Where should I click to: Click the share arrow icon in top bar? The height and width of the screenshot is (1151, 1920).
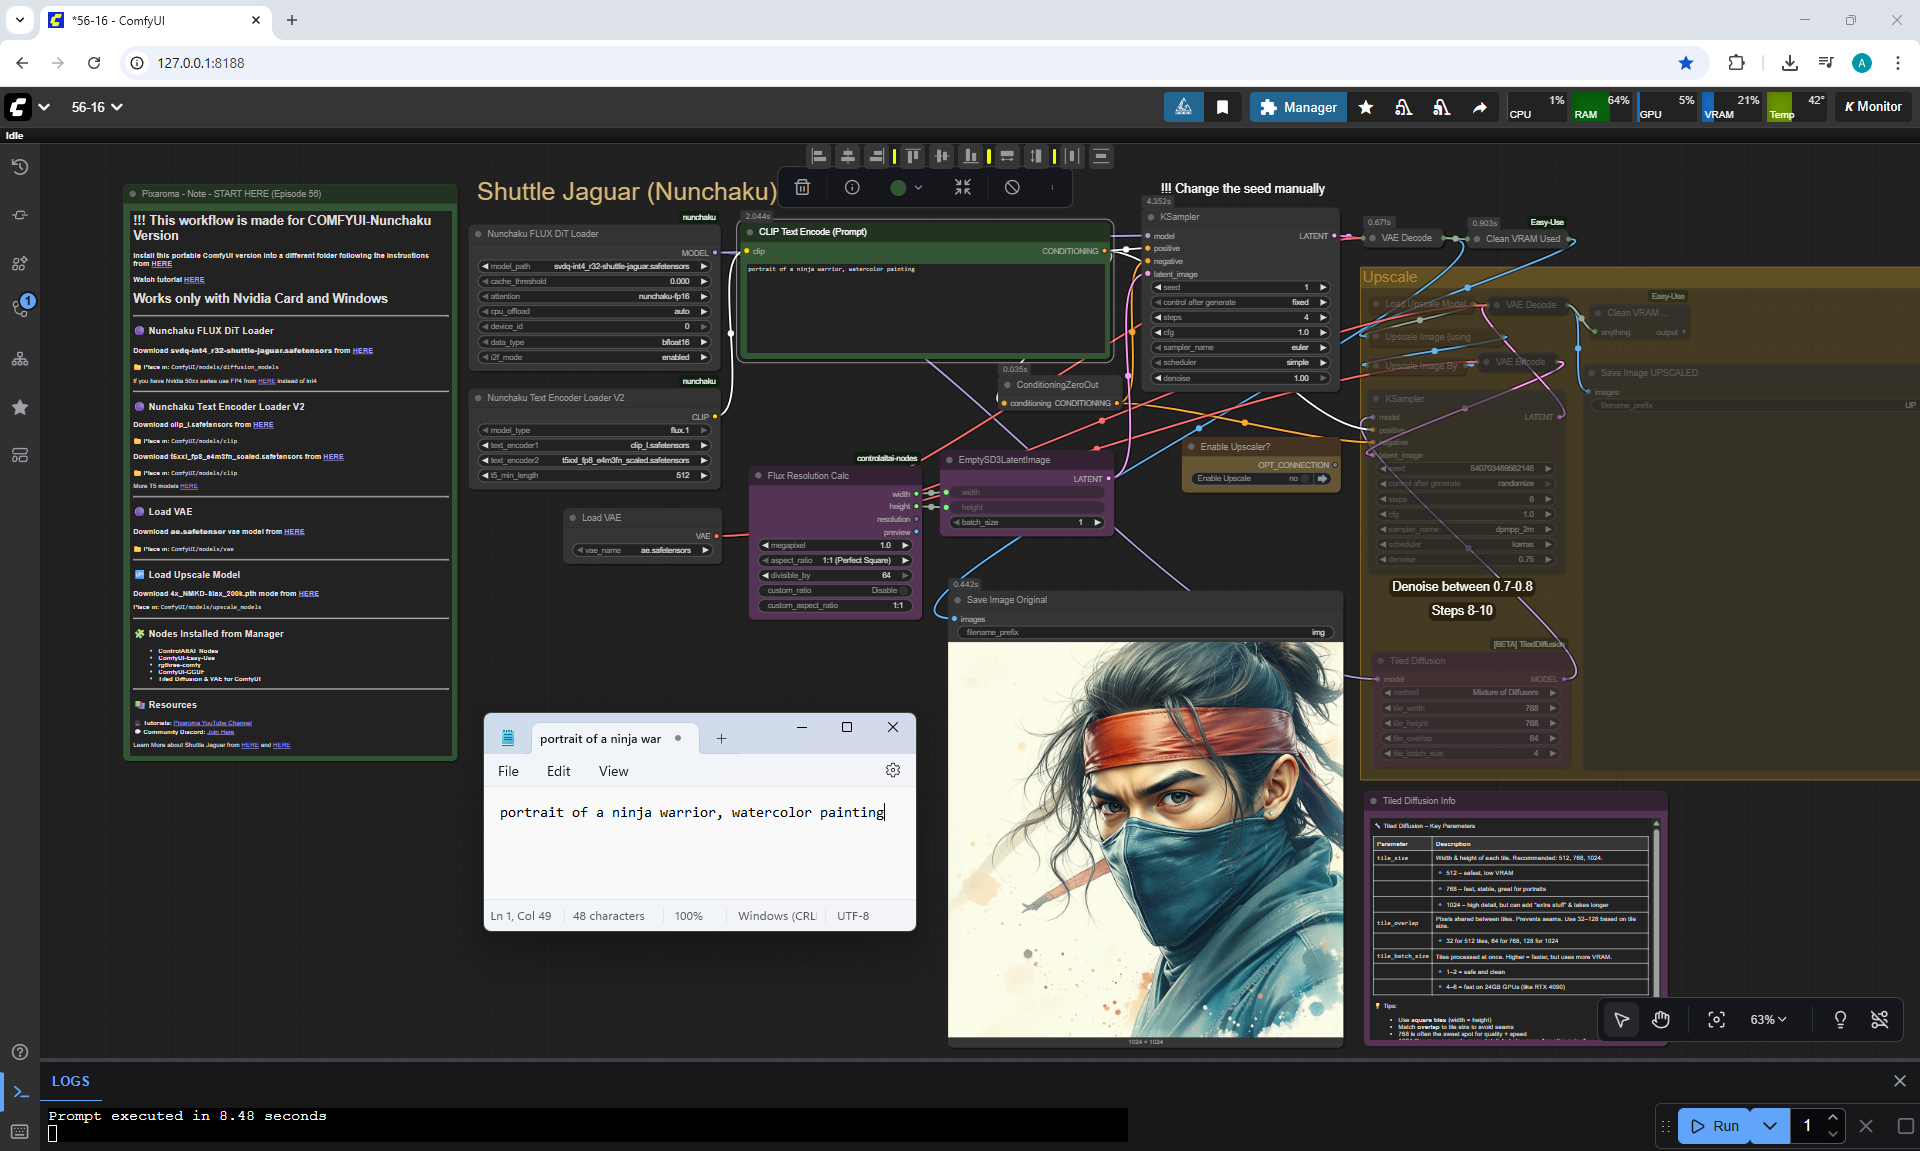coord(1479,107)
